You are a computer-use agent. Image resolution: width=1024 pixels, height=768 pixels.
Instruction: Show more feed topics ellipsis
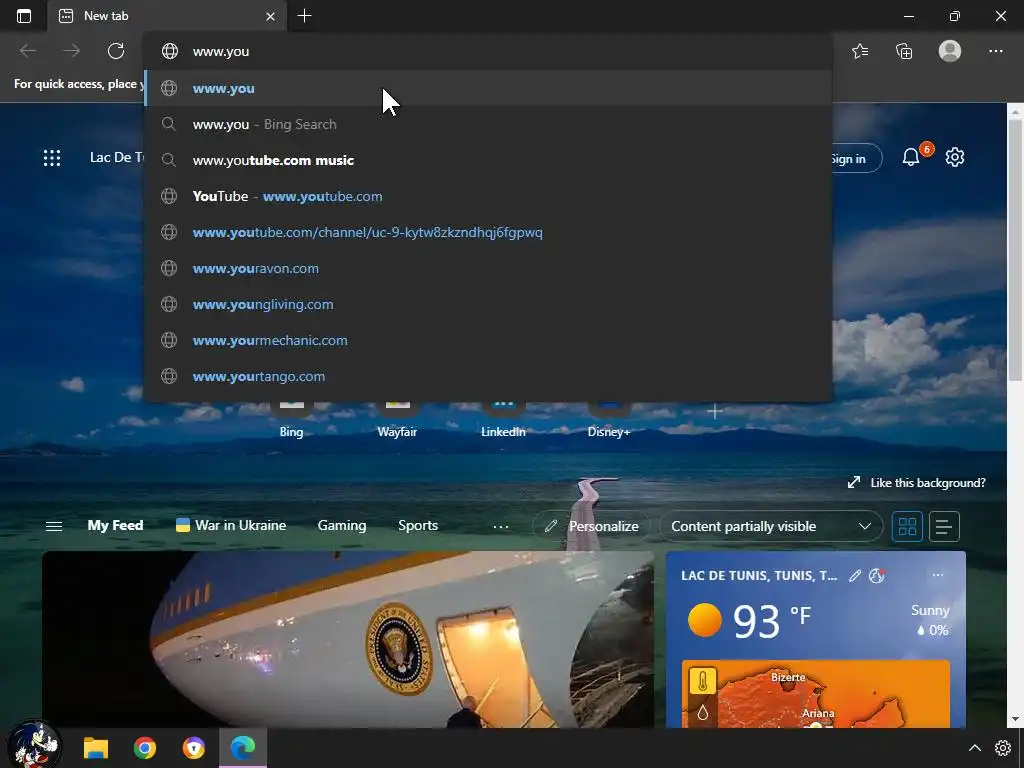click(501, 526)
